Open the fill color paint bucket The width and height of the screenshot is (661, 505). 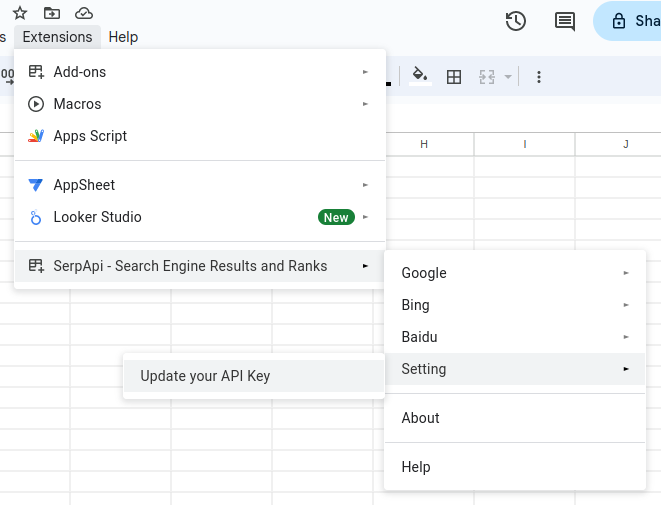[x=420, y=76]
